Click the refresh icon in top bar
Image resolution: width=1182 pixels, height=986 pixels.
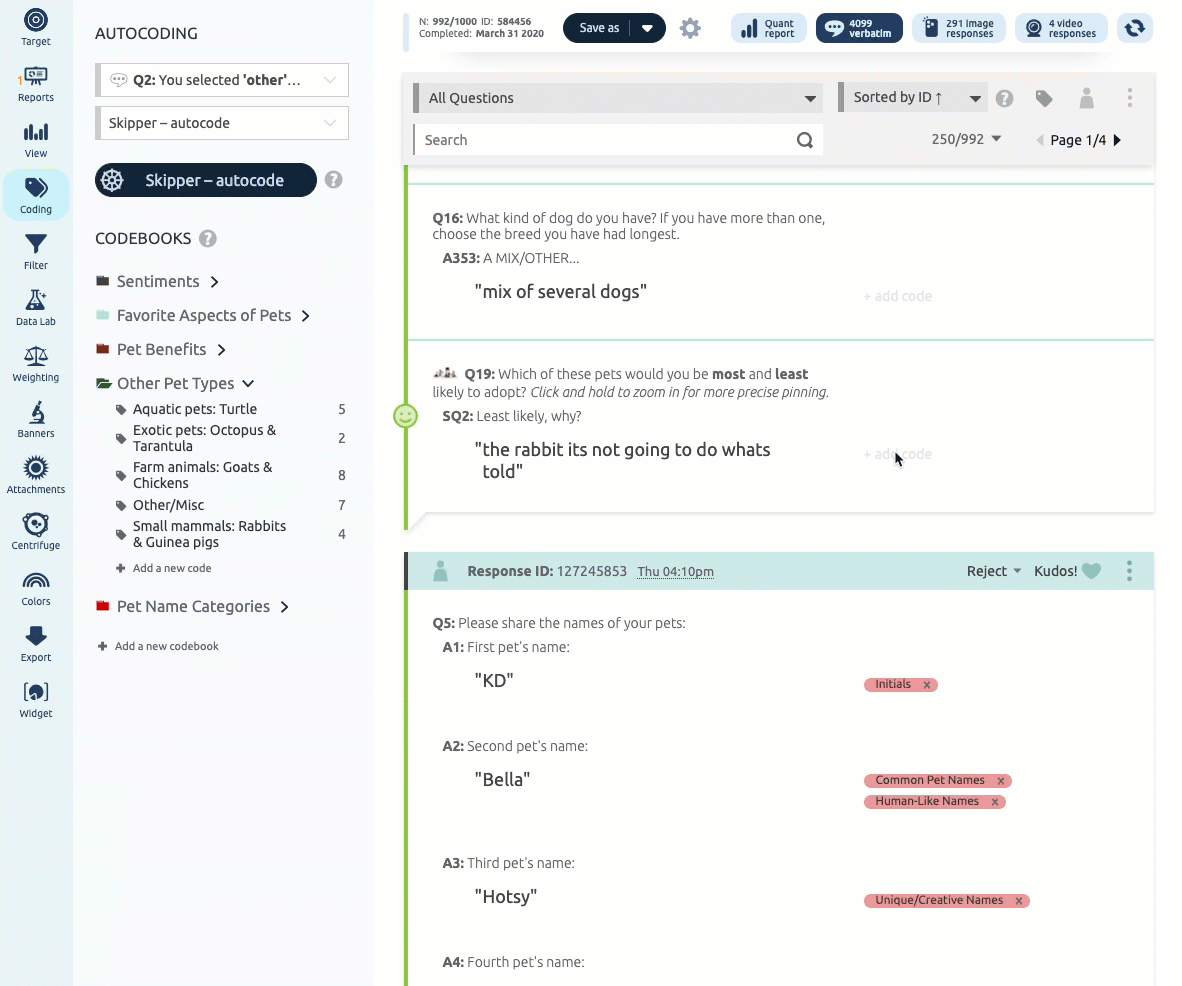tap(1135, 29)
